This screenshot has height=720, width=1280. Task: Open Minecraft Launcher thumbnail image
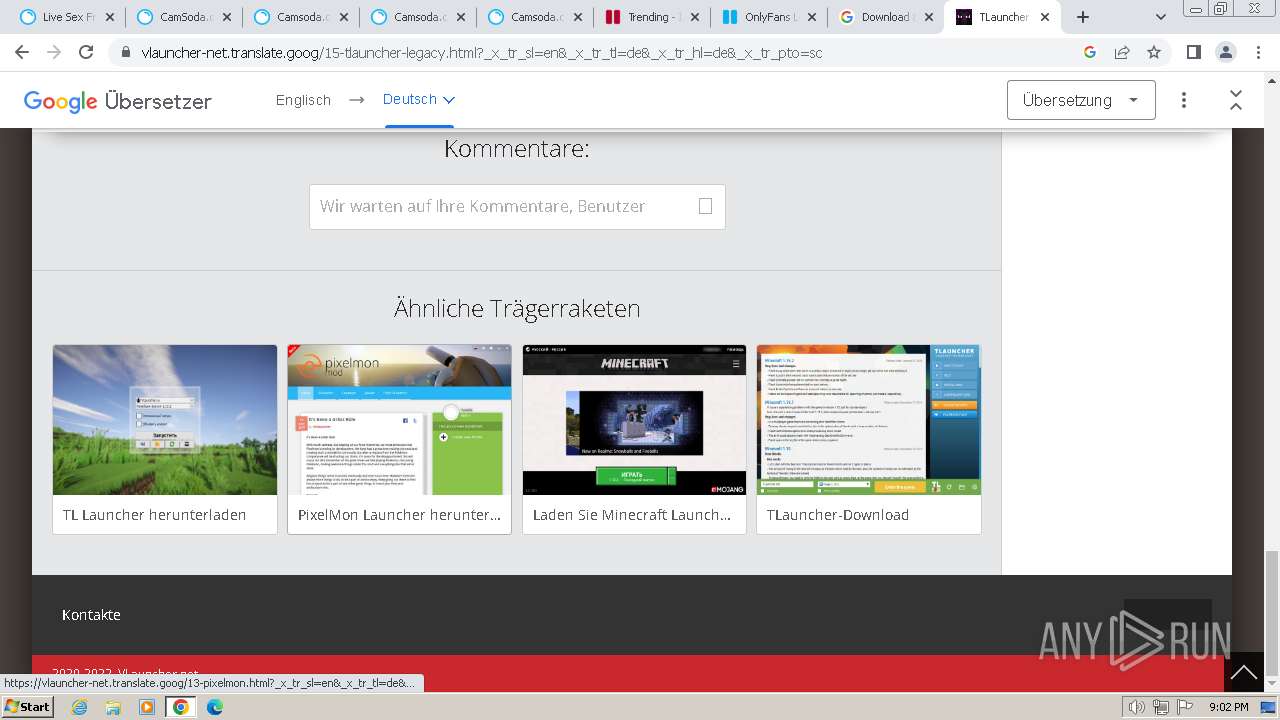pyautogui.click(x=634, y=420)
